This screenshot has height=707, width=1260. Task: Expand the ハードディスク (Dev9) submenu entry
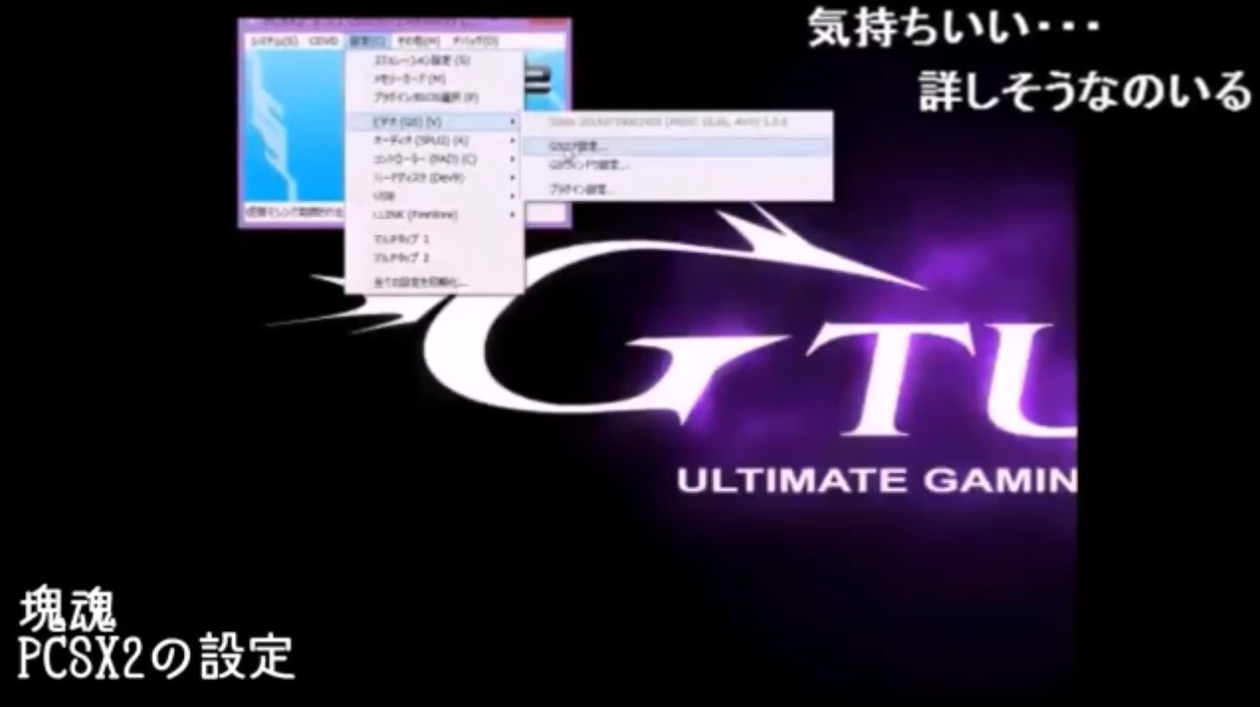tap(433, 177)
